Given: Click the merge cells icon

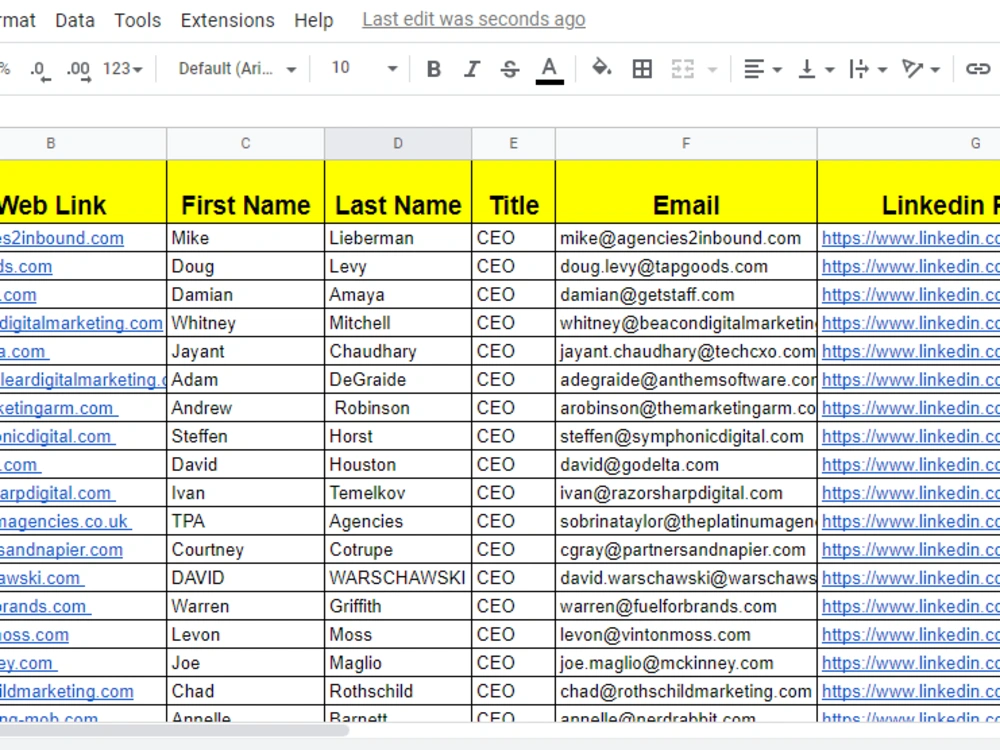Looking at the screenshot, I should click(682, 68).
